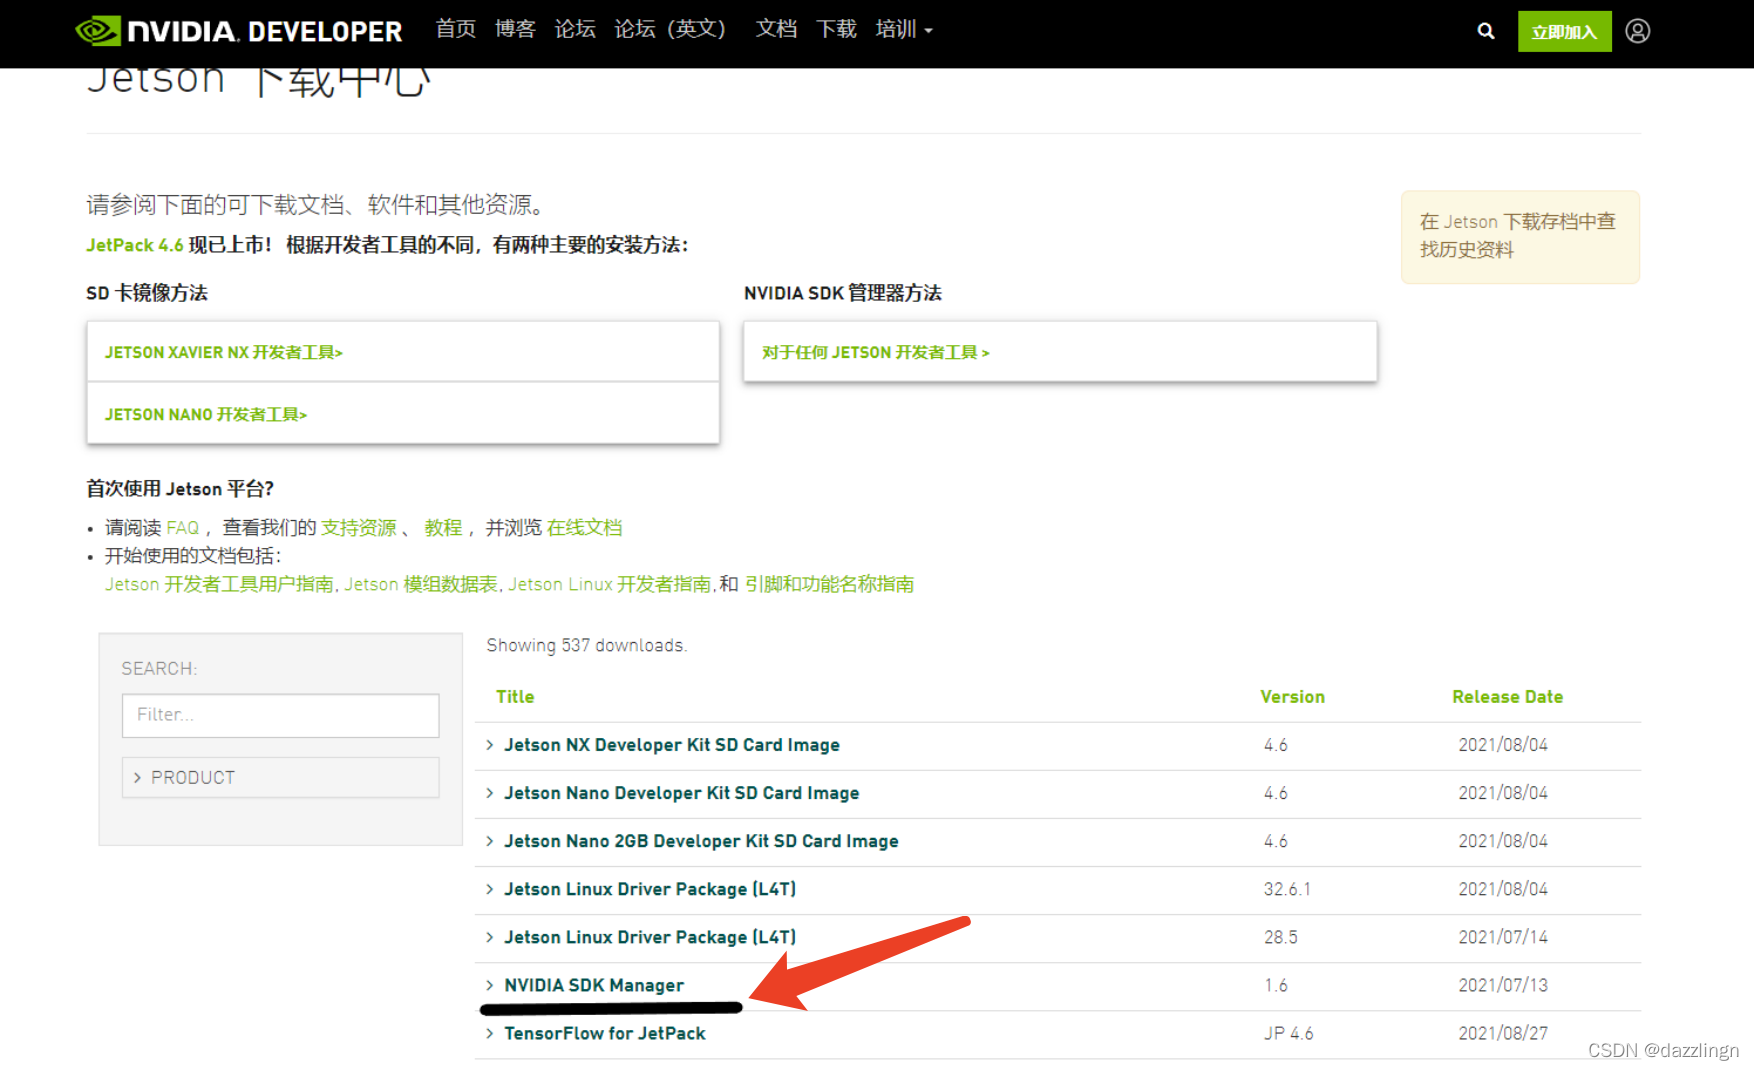Open the 文档 menu item
The width and height of the screenshot is (1754, 1070).
pos(776,29)
